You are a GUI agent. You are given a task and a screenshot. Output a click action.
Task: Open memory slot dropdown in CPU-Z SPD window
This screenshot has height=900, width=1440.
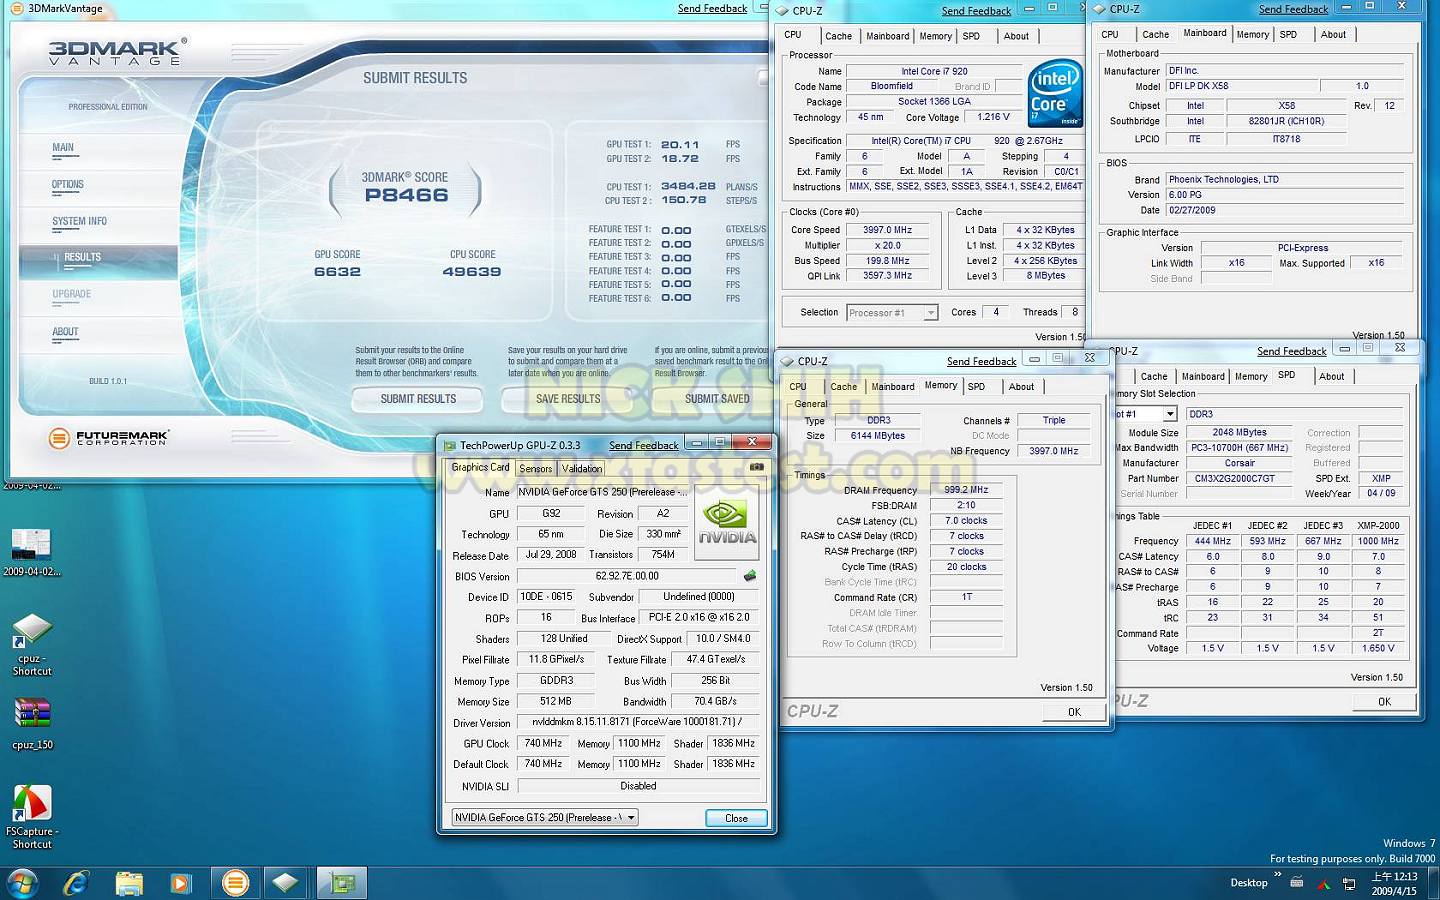click(1169, 414)
